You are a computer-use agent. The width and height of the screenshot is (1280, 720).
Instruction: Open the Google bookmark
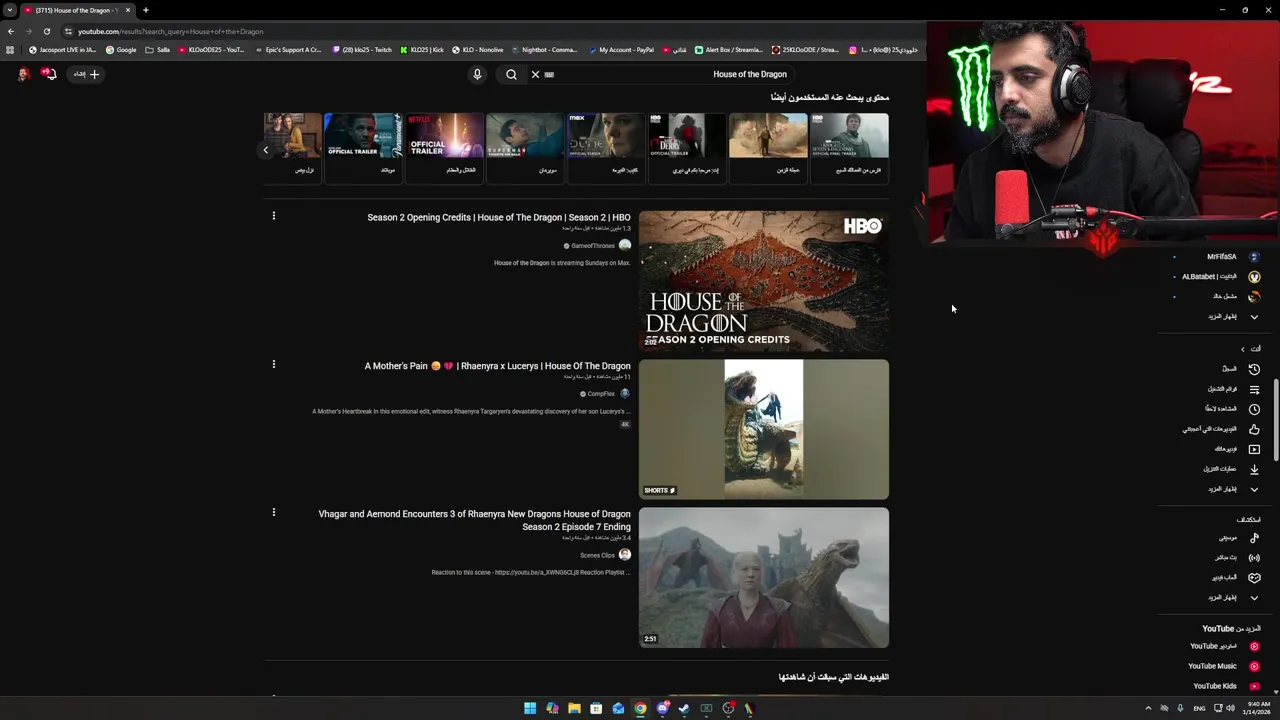(121, 50)
